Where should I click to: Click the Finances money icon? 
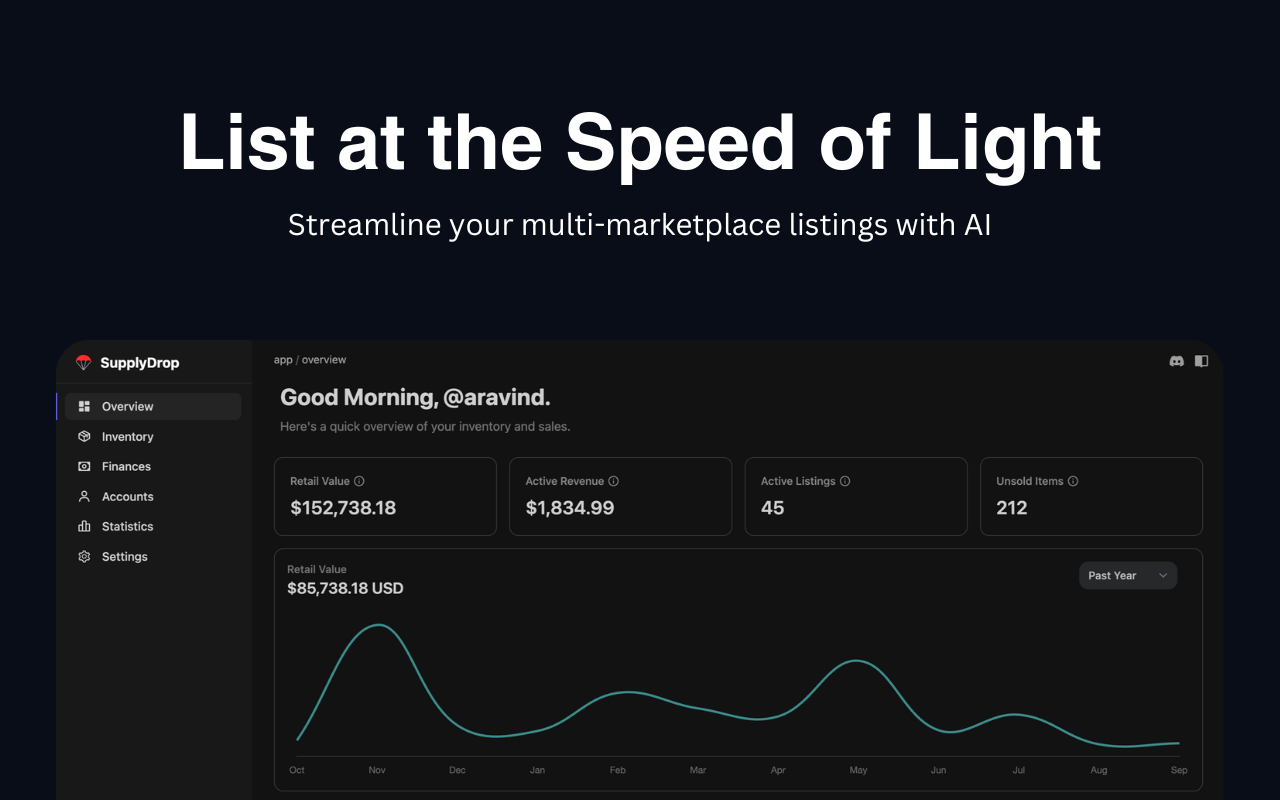pos(84,467)
